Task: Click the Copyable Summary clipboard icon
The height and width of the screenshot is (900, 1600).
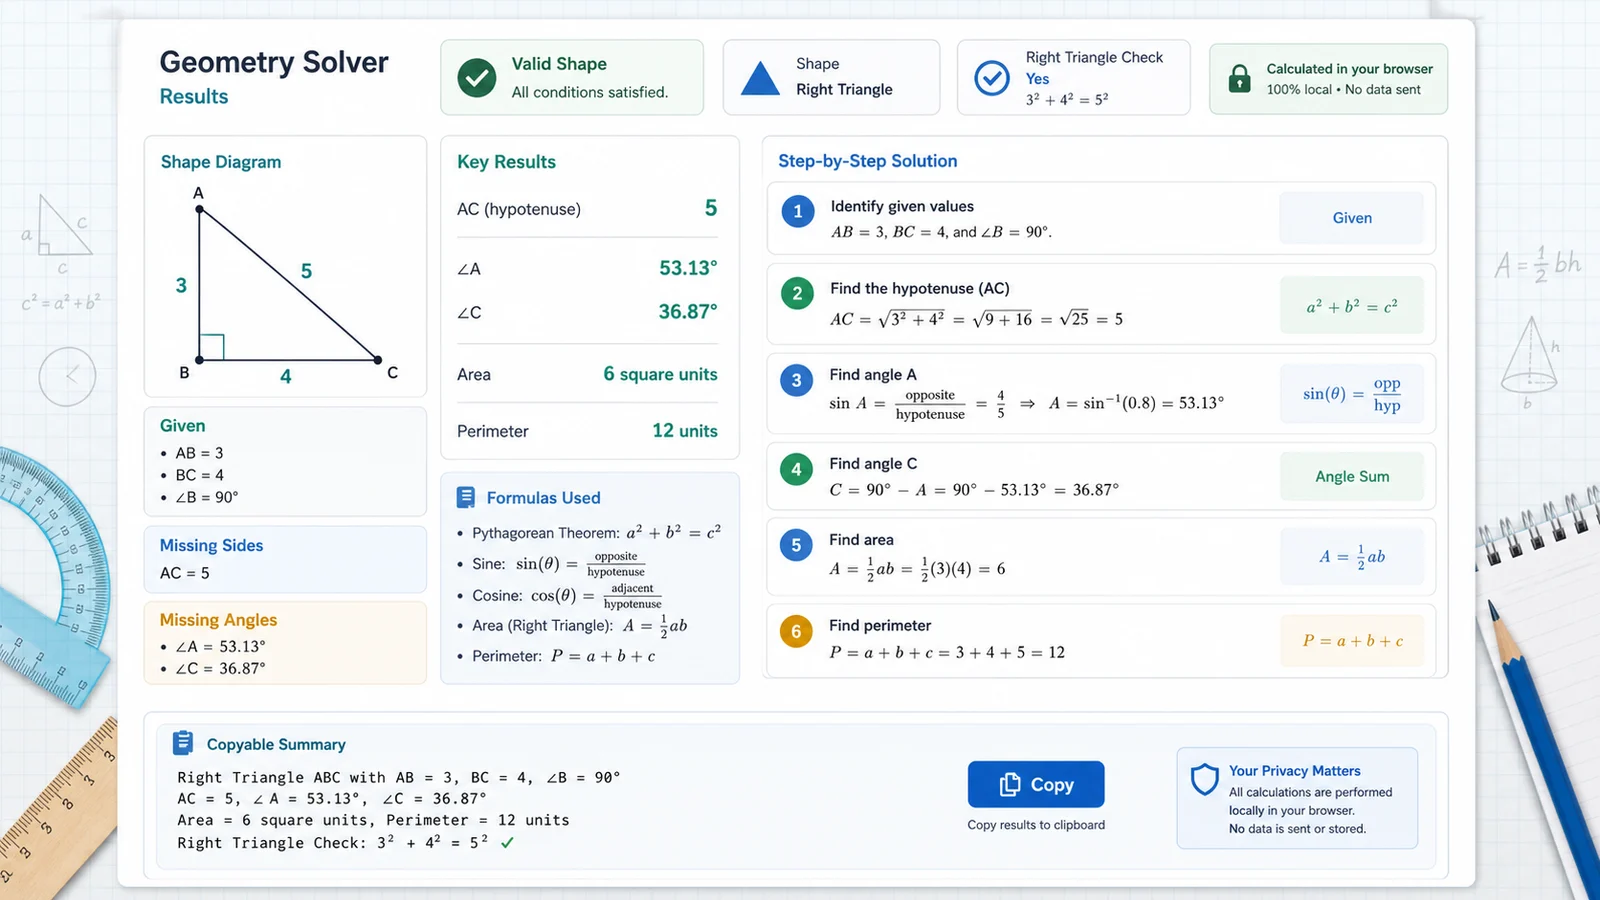Action: tap(183, 743)
